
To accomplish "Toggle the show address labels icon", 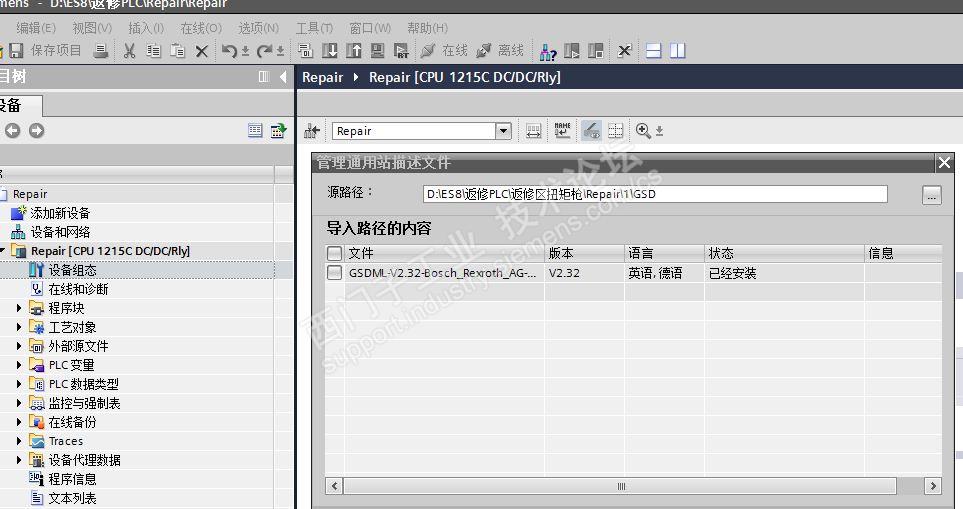I will click(591, 130).
